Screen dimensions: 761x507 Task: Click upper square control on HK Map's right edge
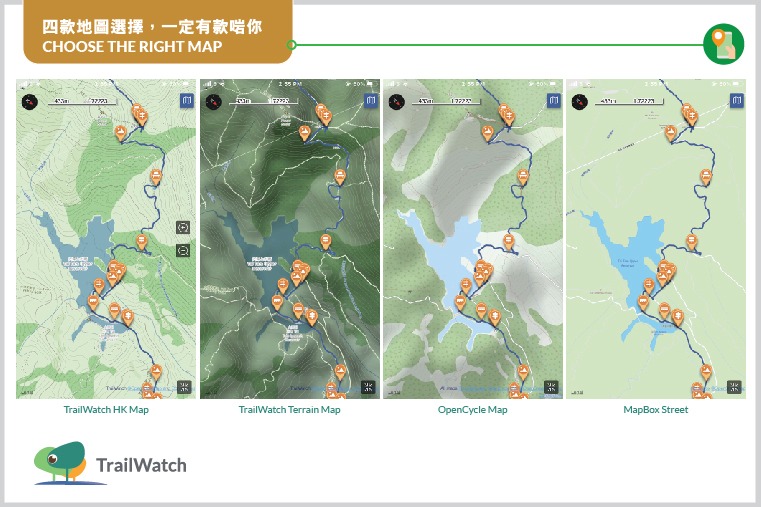(183, 227)
